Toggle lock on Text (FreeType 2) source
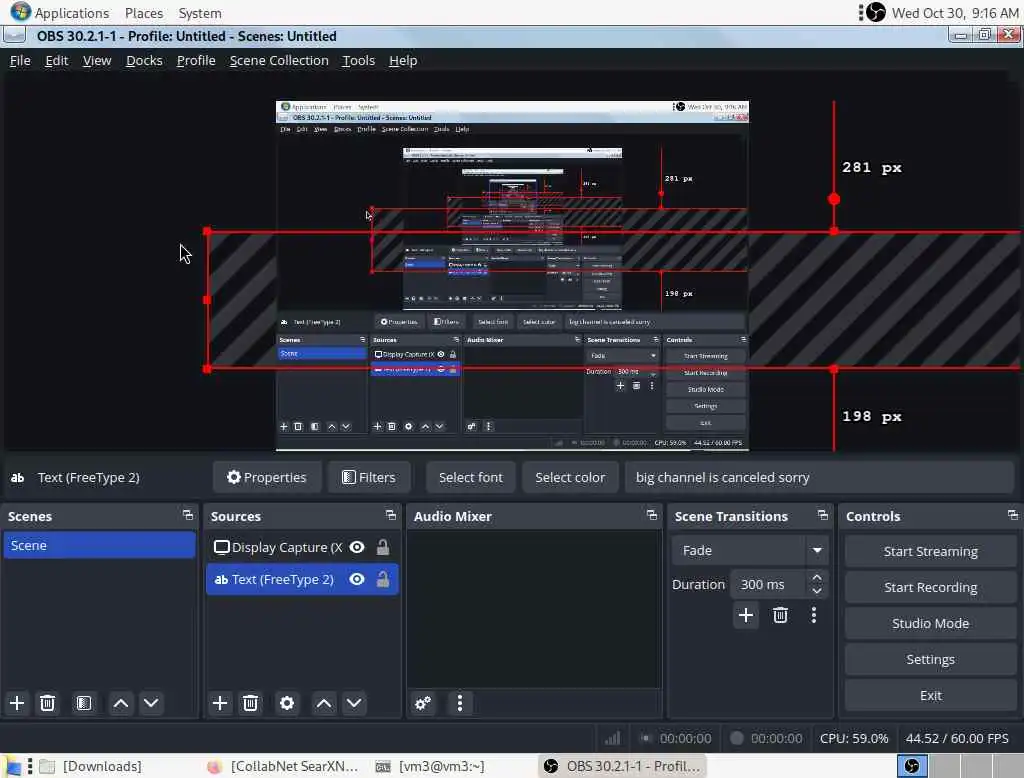The width and height of the screenshot is (1024, 778). 383,579
